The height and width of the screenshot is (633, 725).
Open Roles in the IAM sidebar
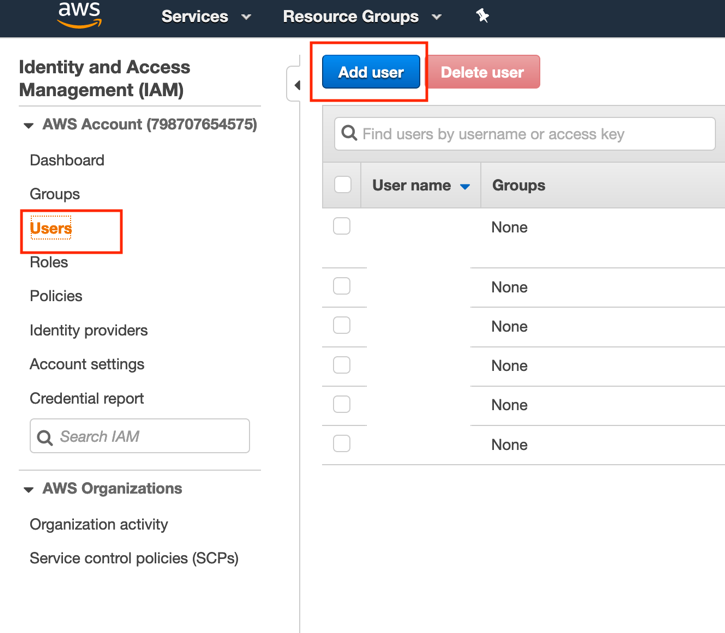click(x=49, y=262)
